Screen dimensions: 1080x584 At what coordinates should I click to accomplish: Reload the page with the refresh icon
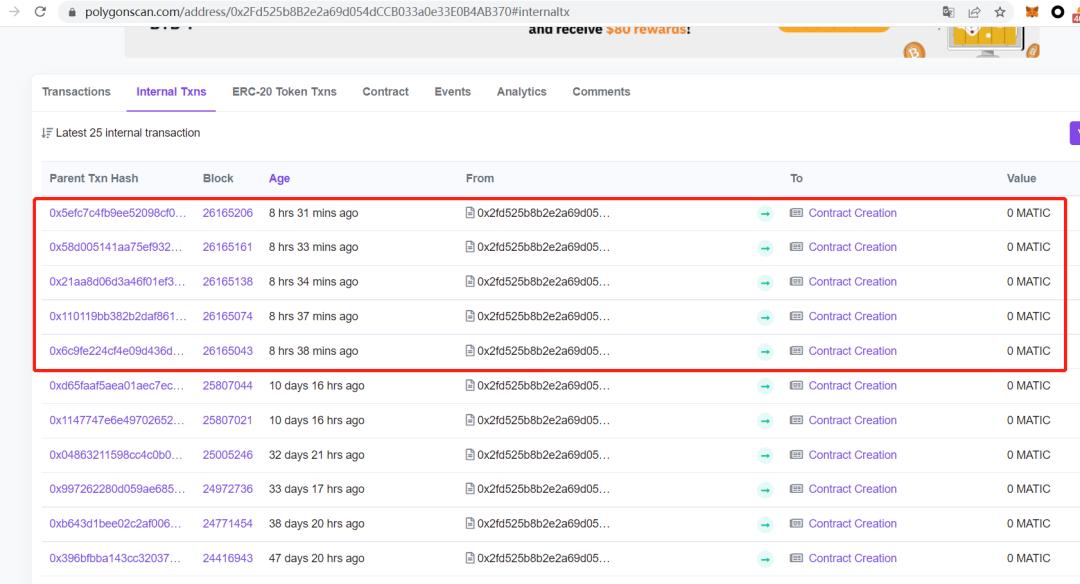click(41, 12)
